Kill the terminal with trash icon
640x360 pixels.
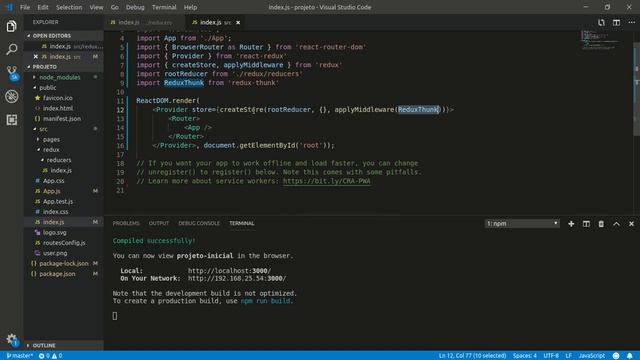601,224
